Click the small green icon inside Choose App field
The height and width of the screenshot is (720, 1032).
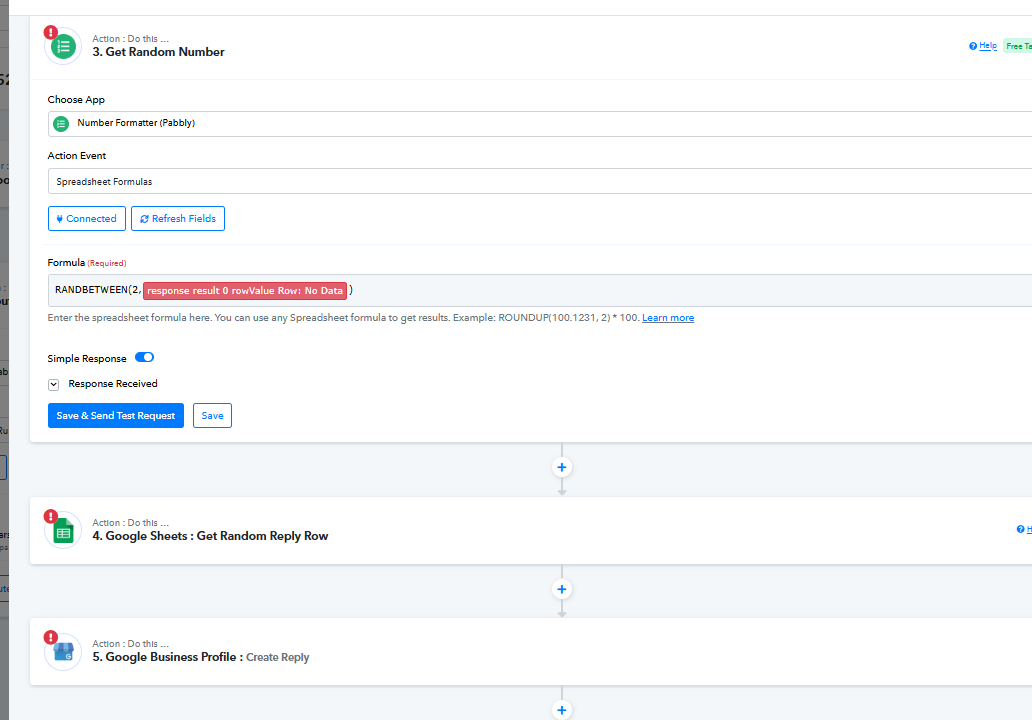61,124
